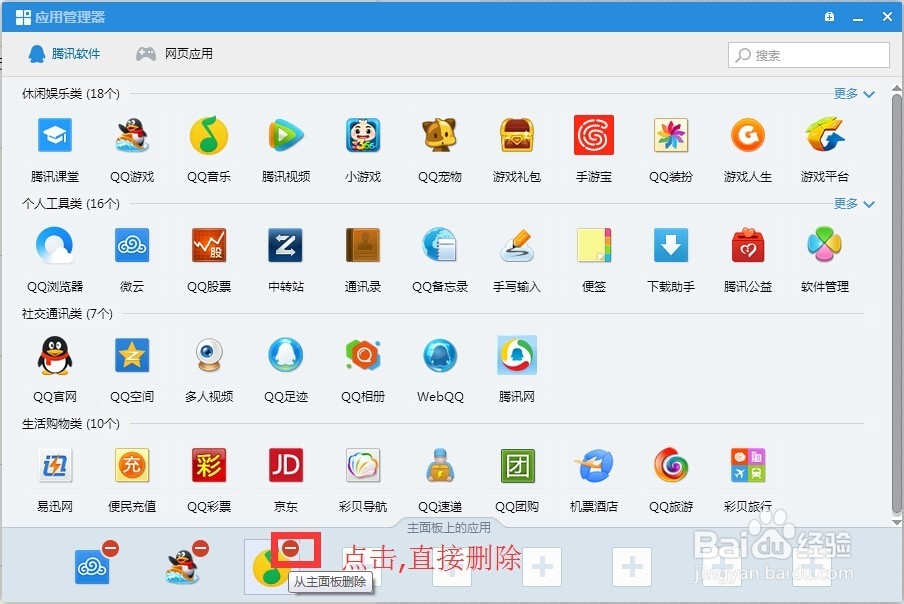904x604 pixels.
Task: Open 腾讯网 icon
Action: pos(517,355)
